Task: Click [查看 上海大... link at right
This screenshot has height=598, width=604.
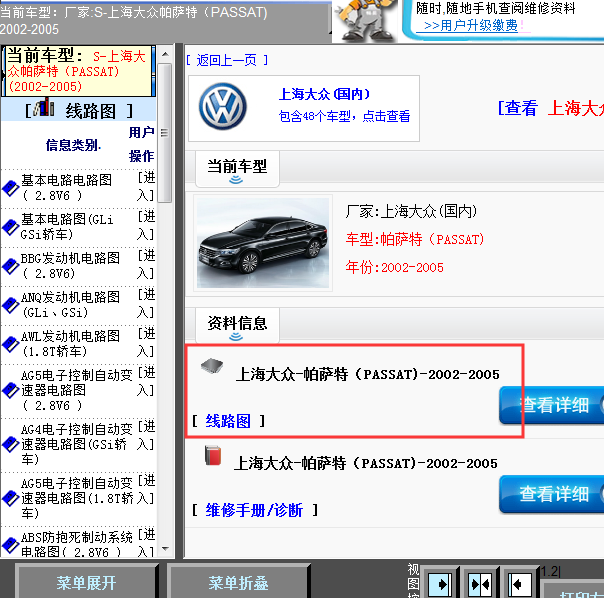Action: point(551,108)
